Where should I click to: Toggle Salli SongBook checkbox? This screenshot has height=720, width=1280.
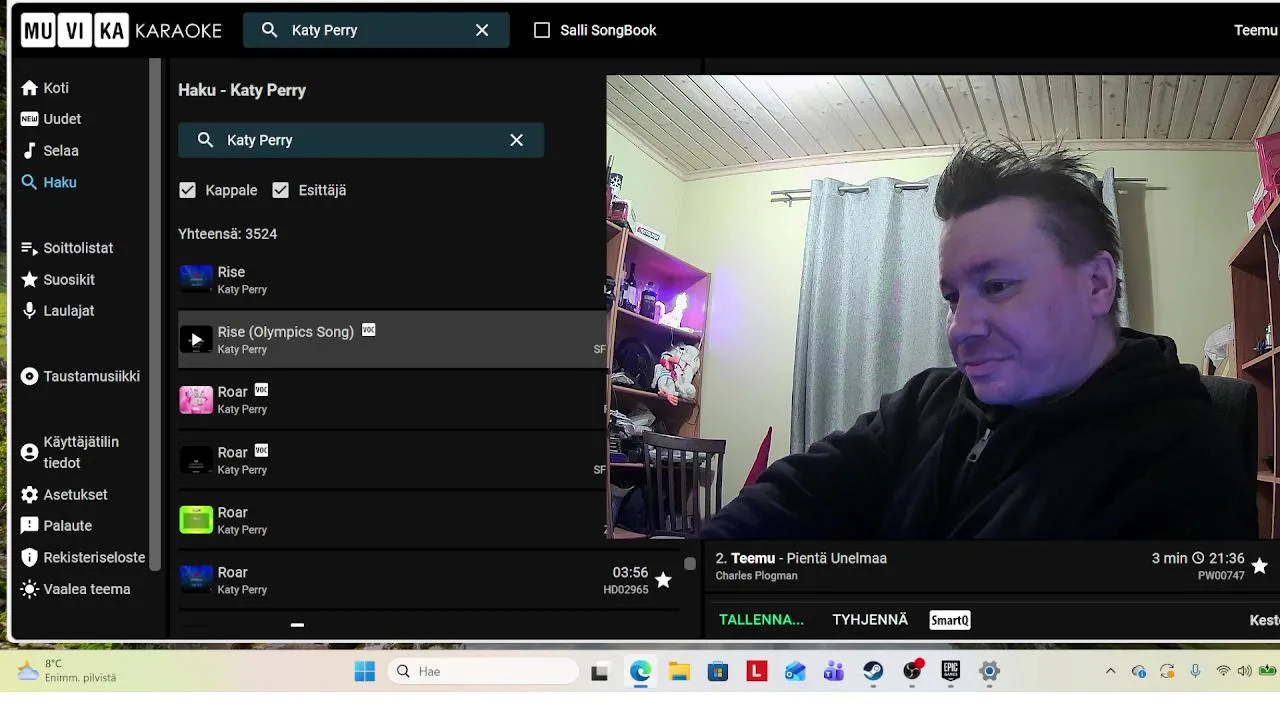pyautogui.click(x=542, y=30)
